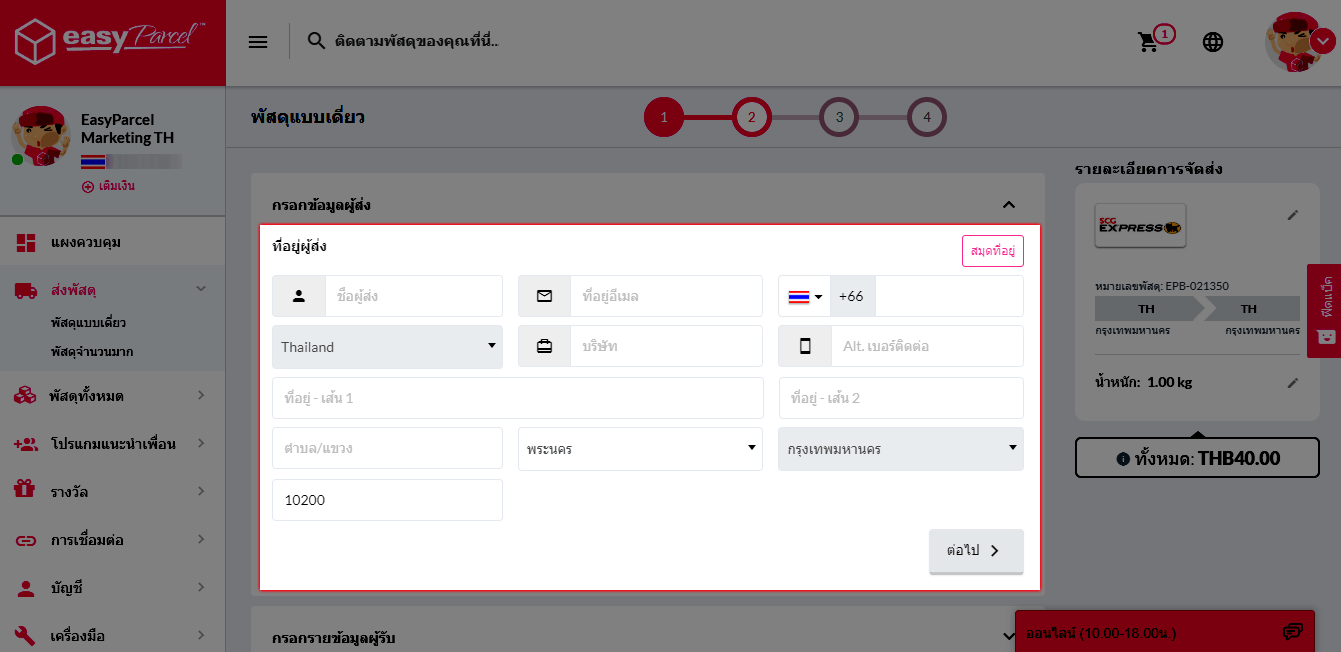Focus the address line 1 field
The width and height of the screenshot is (1341, 652).
tap(518, 398)
